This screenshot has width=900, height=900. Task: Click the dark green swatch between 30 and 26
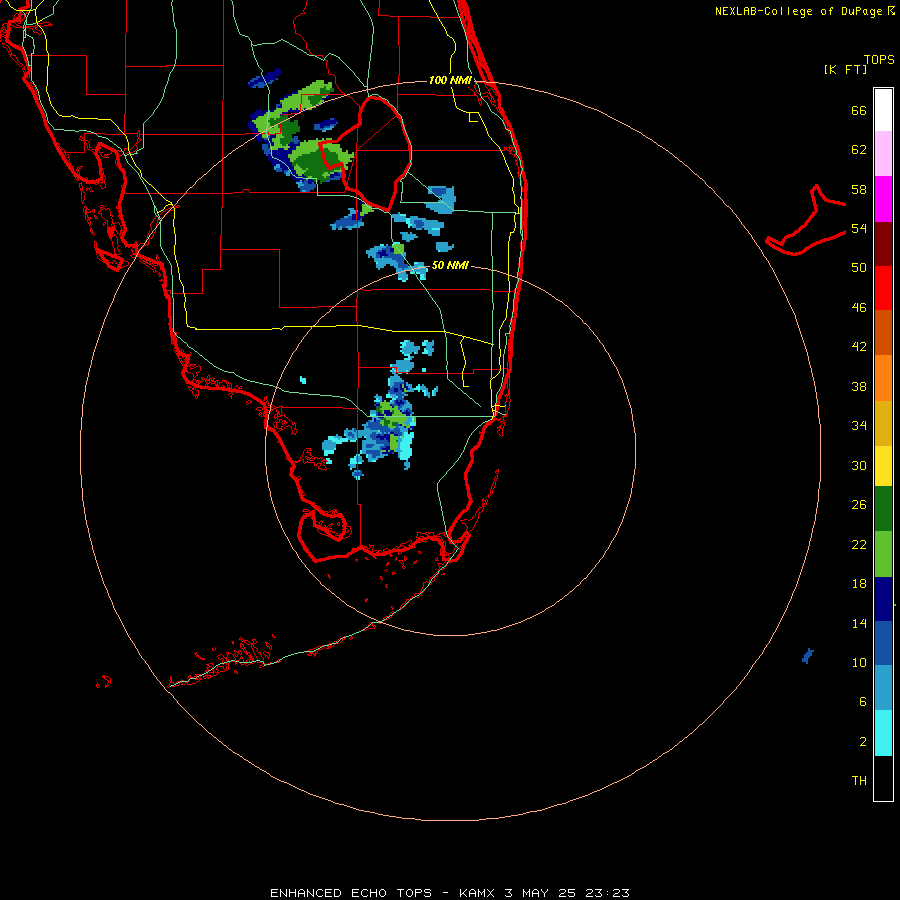[x=883, y=509]
